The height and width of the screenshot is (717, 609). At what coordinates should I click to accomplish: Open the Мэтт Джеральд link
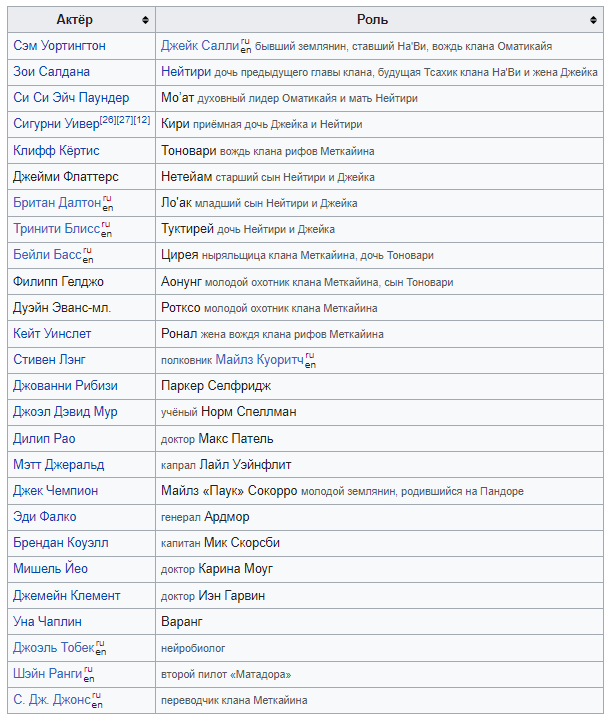coord(59,465)
